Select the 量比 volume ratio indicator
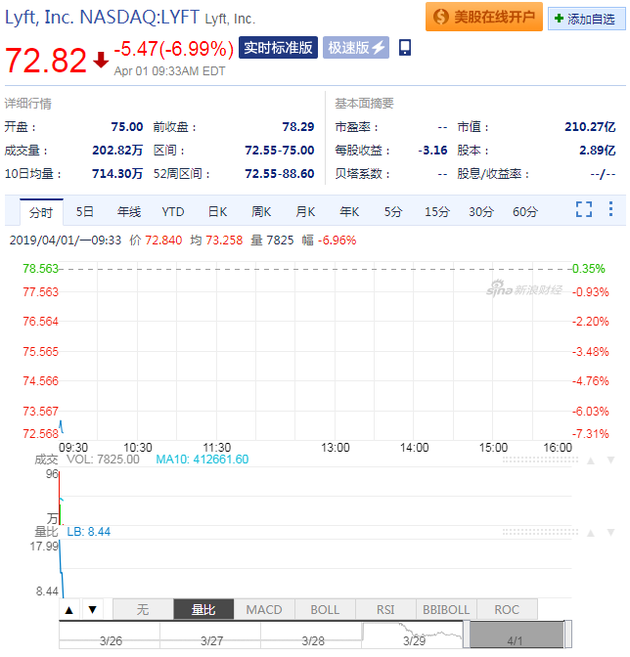The image size is (630, 657). click(204, 609)
